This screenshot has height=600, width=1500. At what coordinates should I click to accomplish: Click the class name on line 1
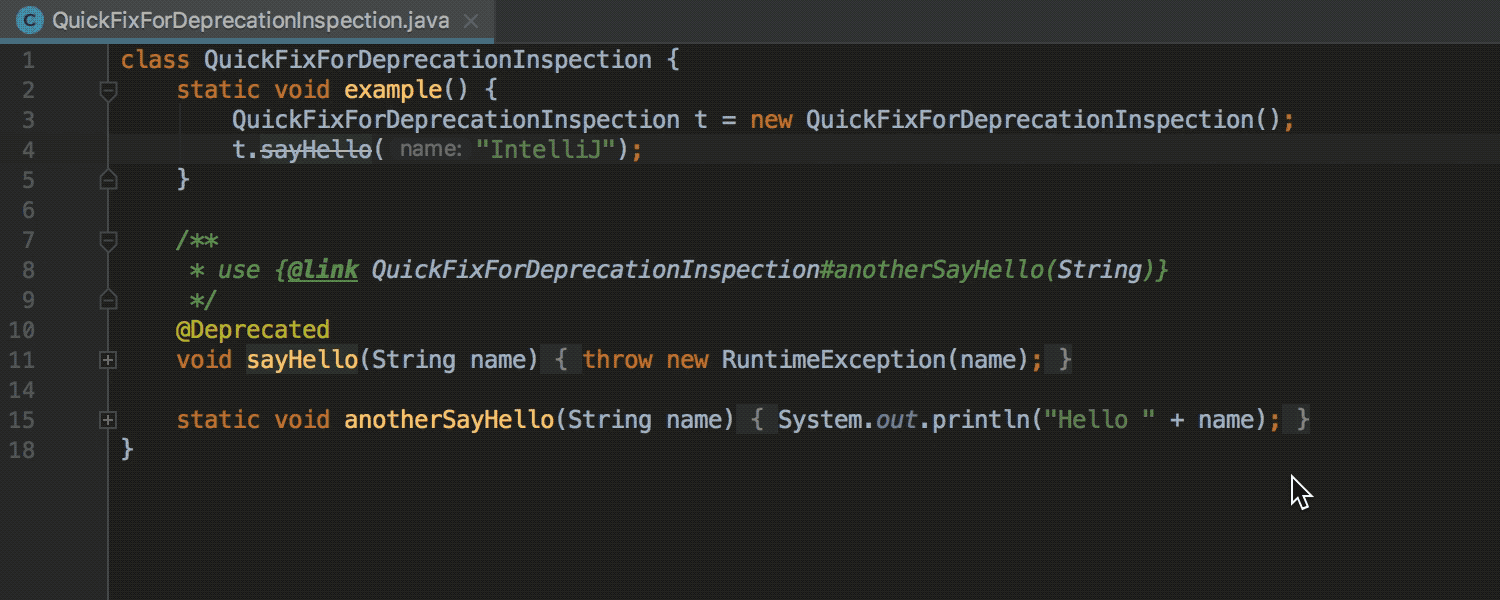pos(428,60)
